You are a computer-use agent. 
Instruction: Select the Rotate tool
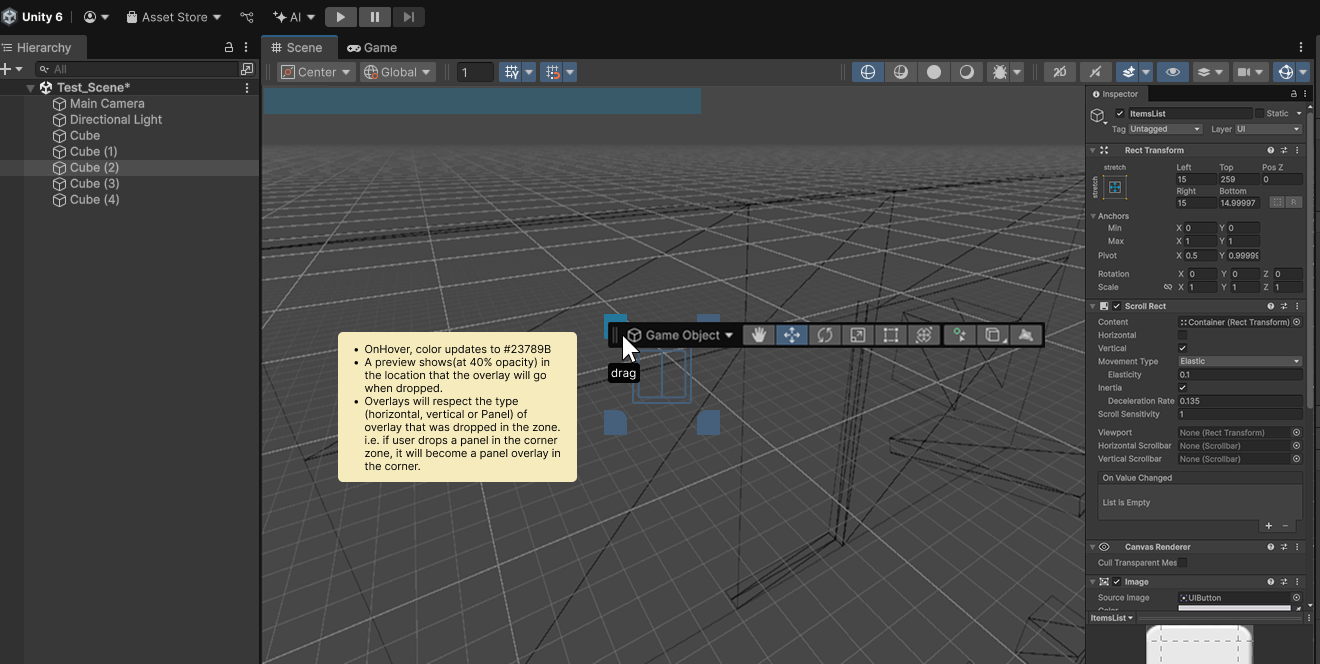824,335
